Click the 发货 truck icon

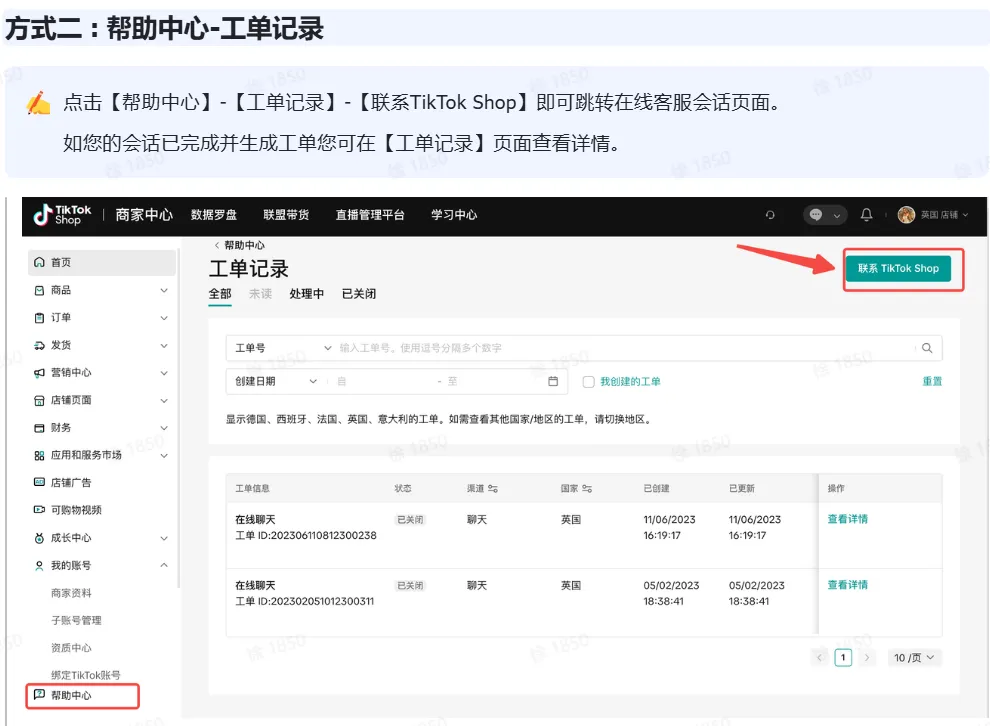pyautogui.click(x=39, y=345)
